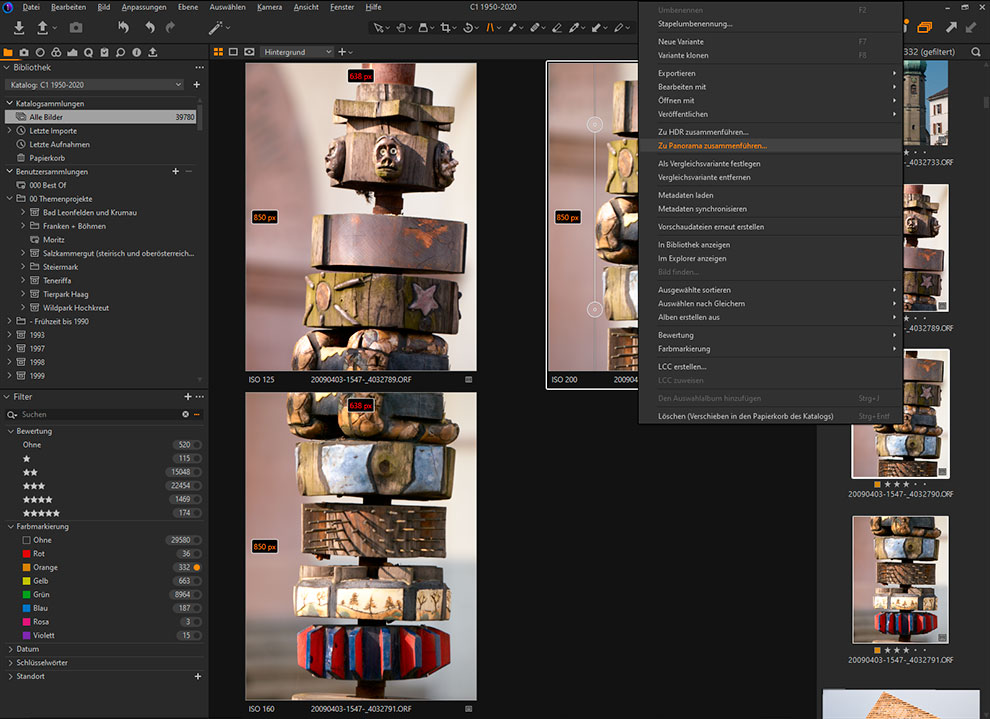Open the Color three-circles tool tab
Viewport: 990px width, 719px height.
click(x=56, y=52)
